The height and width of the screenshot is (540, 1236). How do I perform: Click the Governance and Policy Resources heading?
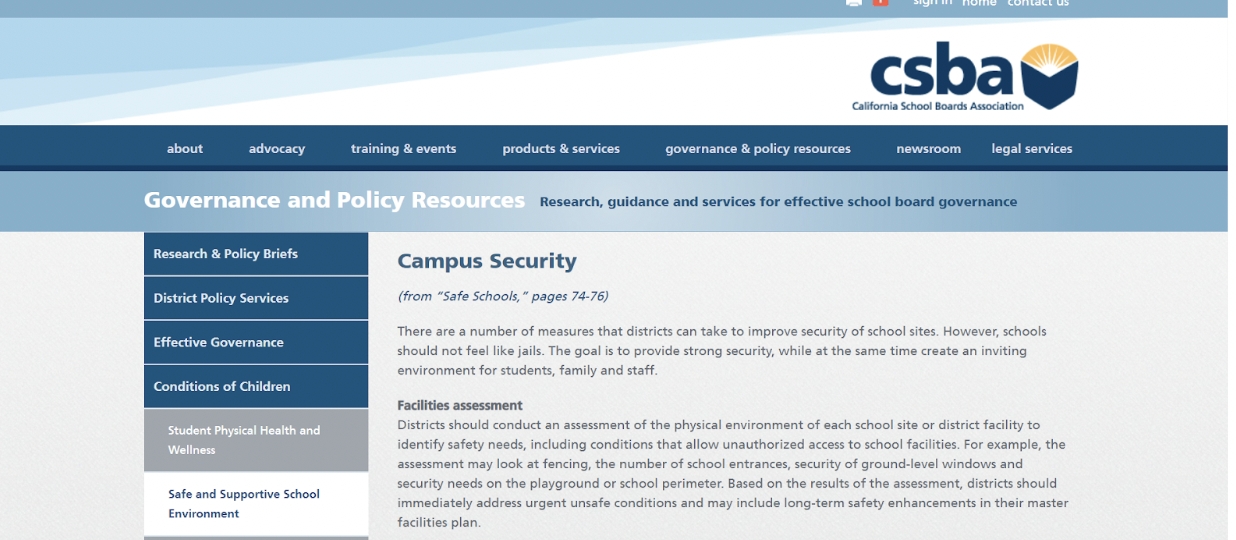click(x=334, y=200)
